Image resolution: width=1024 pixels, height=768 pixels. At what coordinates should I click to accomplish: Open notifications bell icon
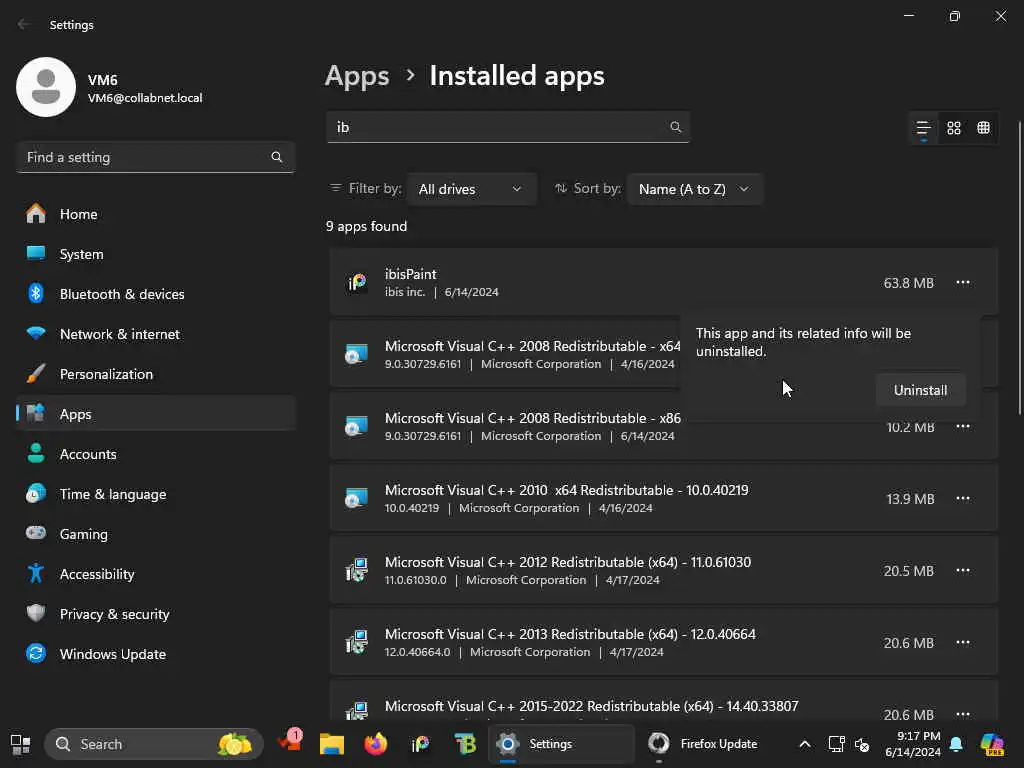pos(956,744)
